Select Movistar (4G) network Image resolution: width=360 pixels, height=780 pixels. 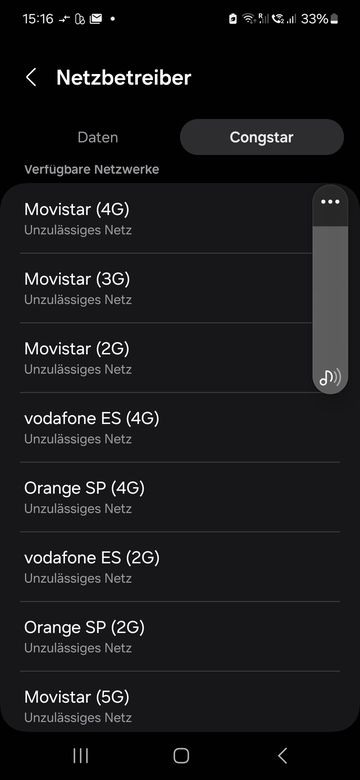[x=166, y=218]
